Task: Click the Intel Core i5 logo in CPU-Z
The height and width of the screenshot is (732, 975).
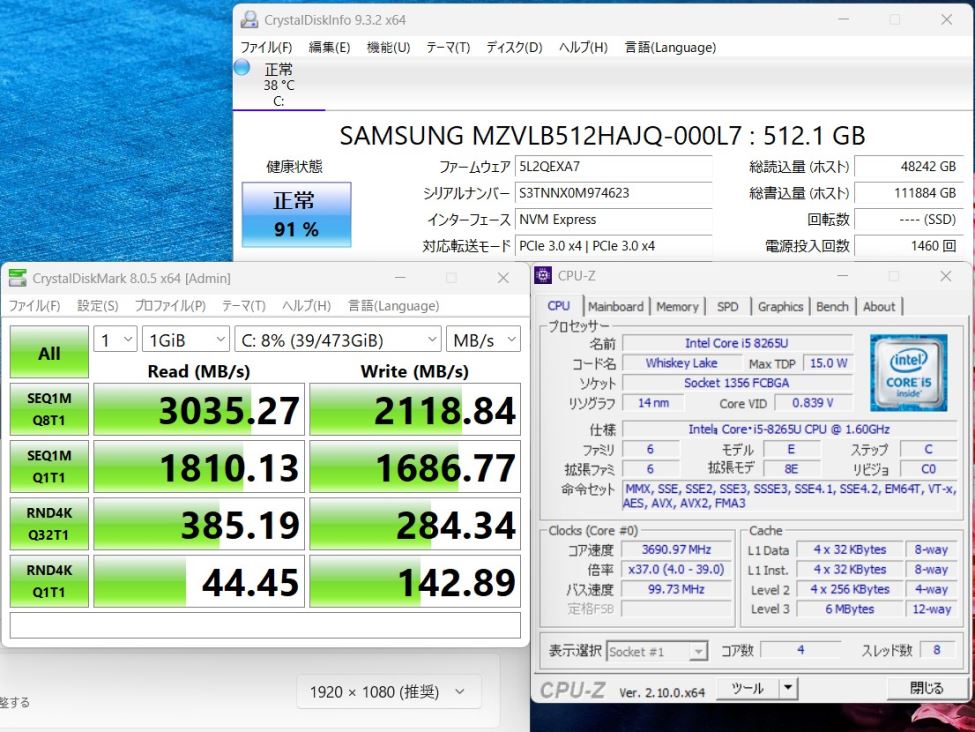Action: (908, 373)
